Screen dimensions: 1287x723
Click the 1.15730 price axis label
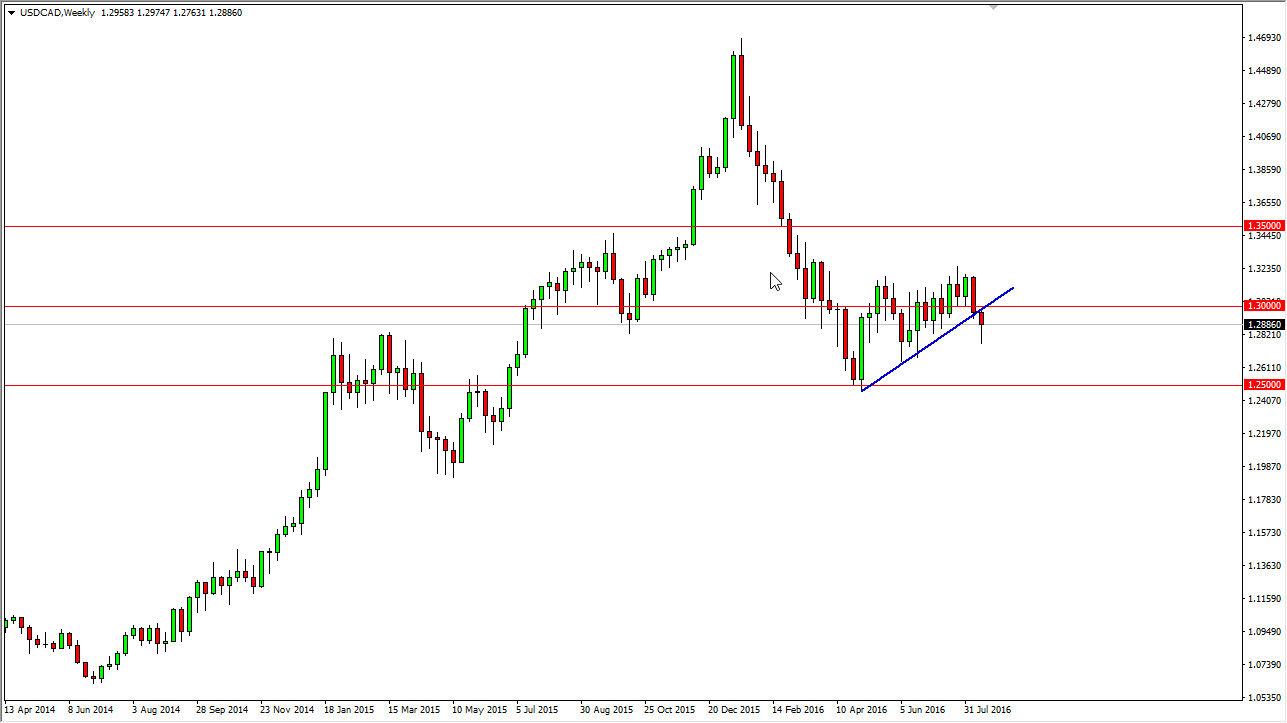(x=1265, y=533)
